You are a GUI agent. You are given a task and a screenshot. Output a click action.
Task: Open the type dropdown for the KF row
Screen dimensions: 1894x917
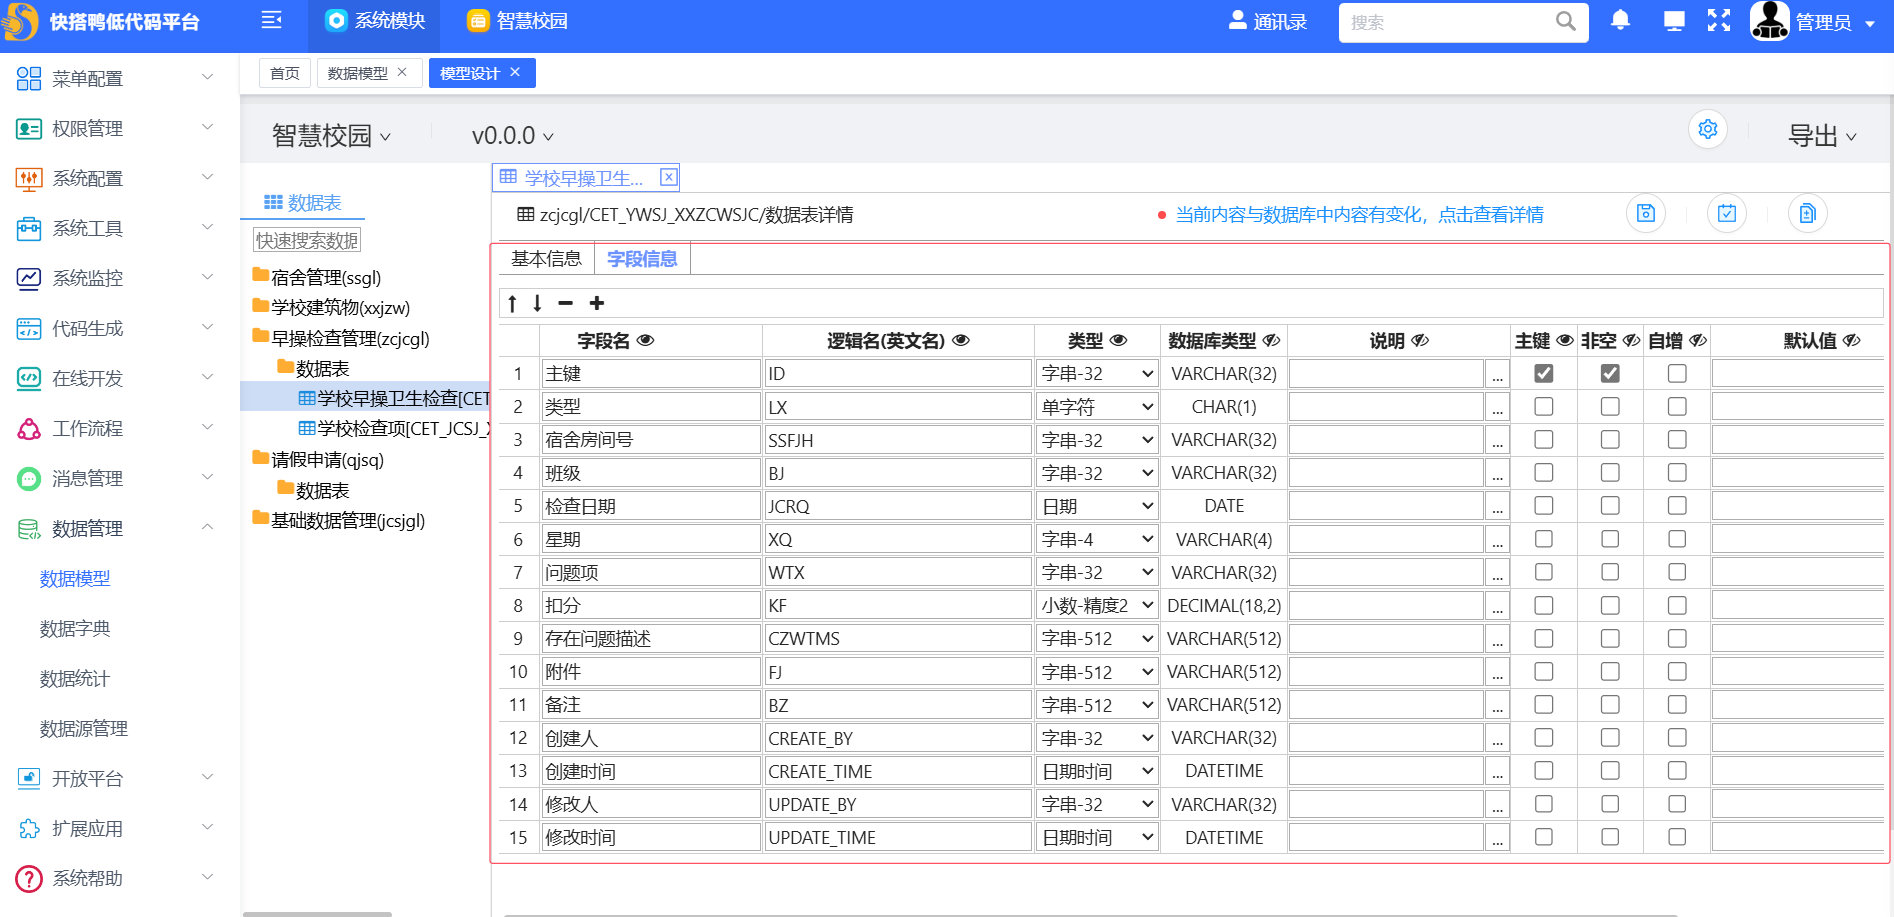(1097, 605)
